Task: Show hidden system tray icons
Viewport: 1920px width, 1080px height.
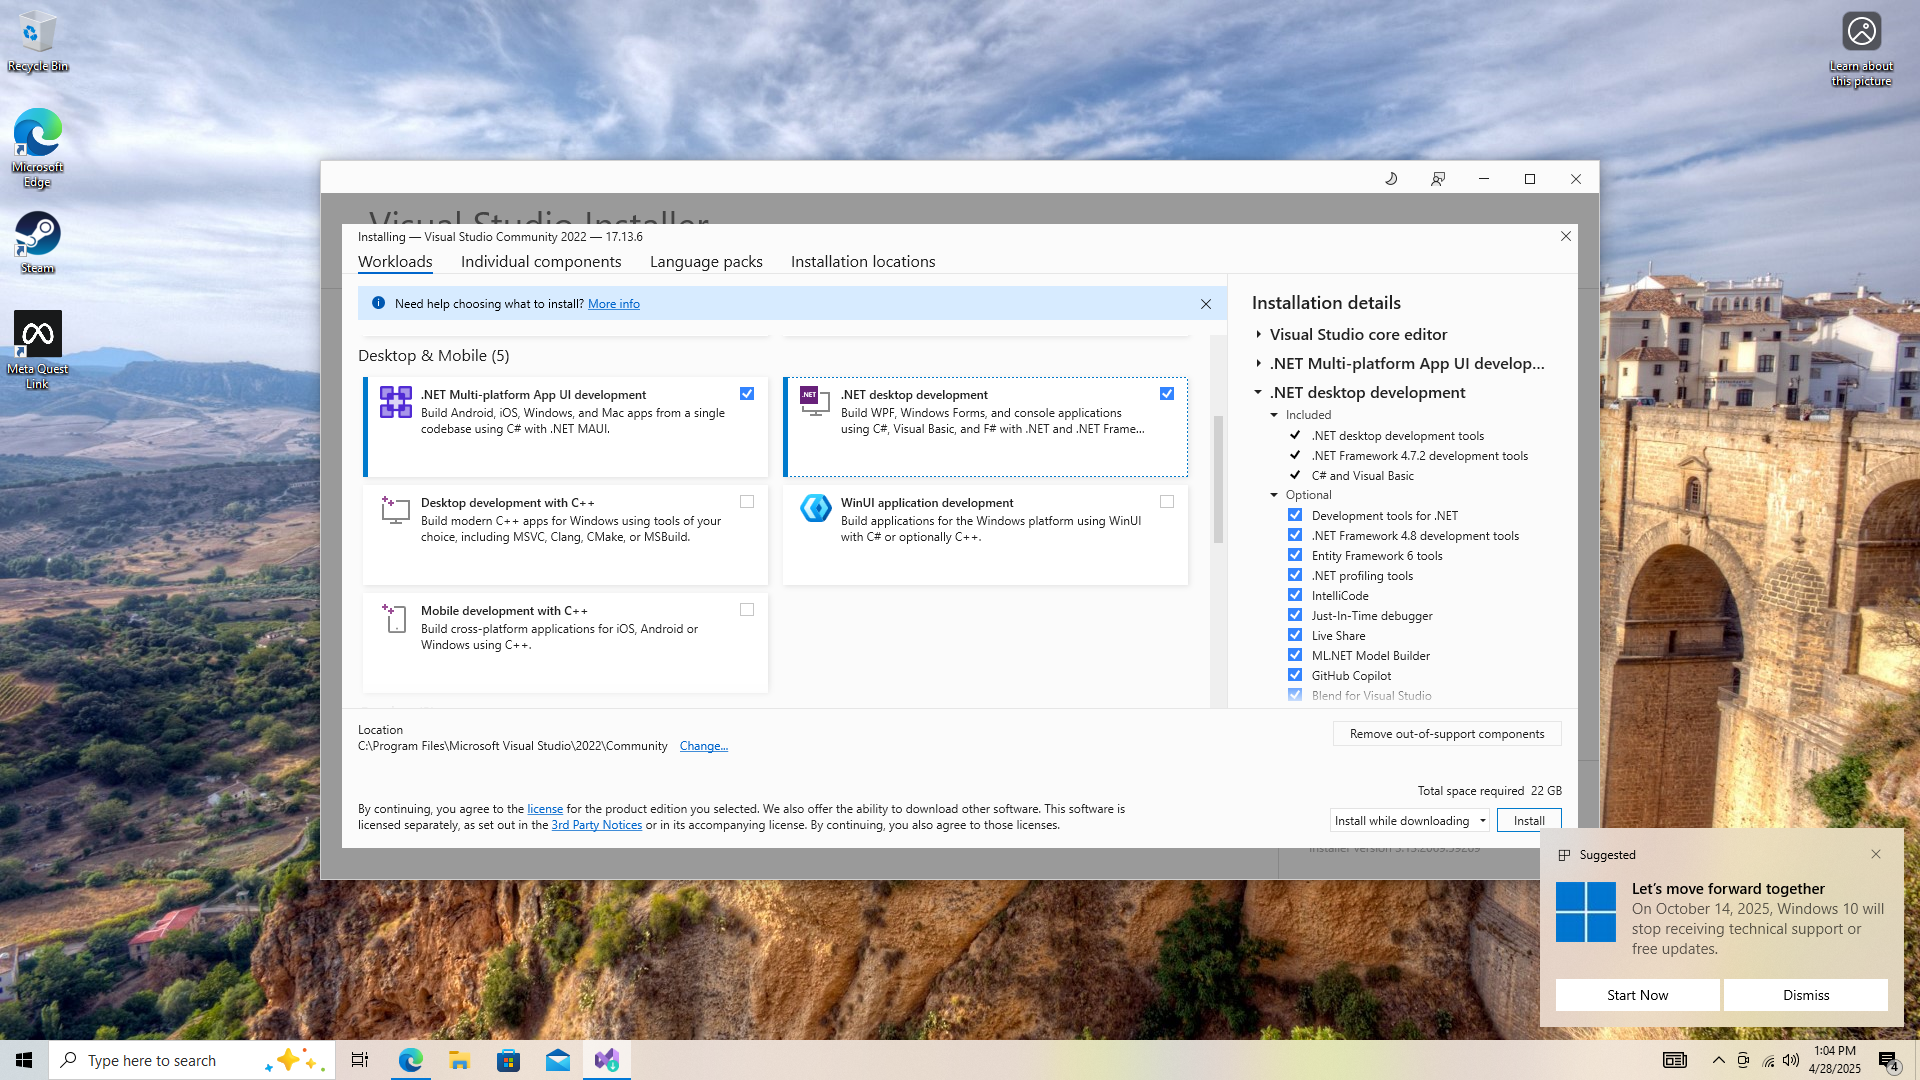Action: tap(1718, 1061)
